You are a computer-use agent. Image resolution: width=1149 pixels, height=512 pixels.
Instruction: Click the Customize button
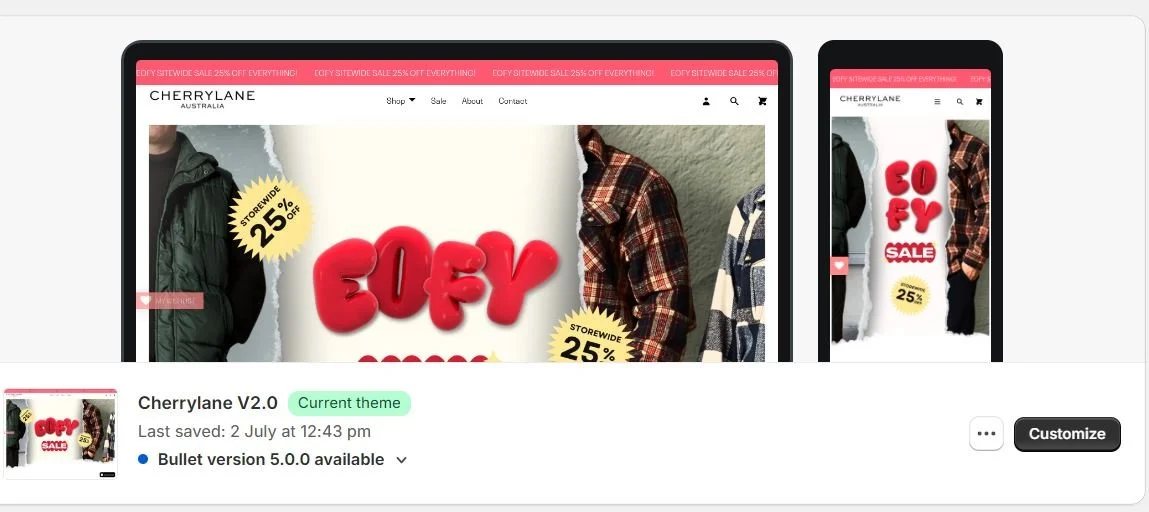1067,434
